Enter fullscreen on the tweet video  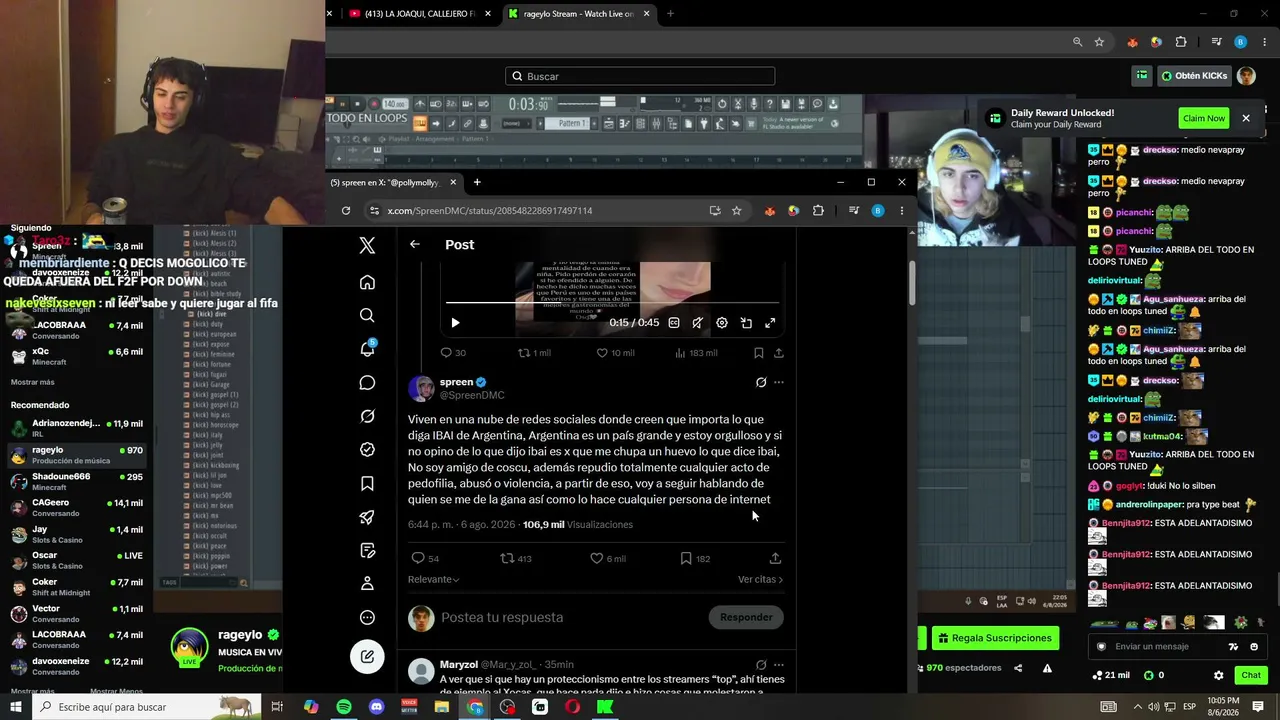pos(770,323)
